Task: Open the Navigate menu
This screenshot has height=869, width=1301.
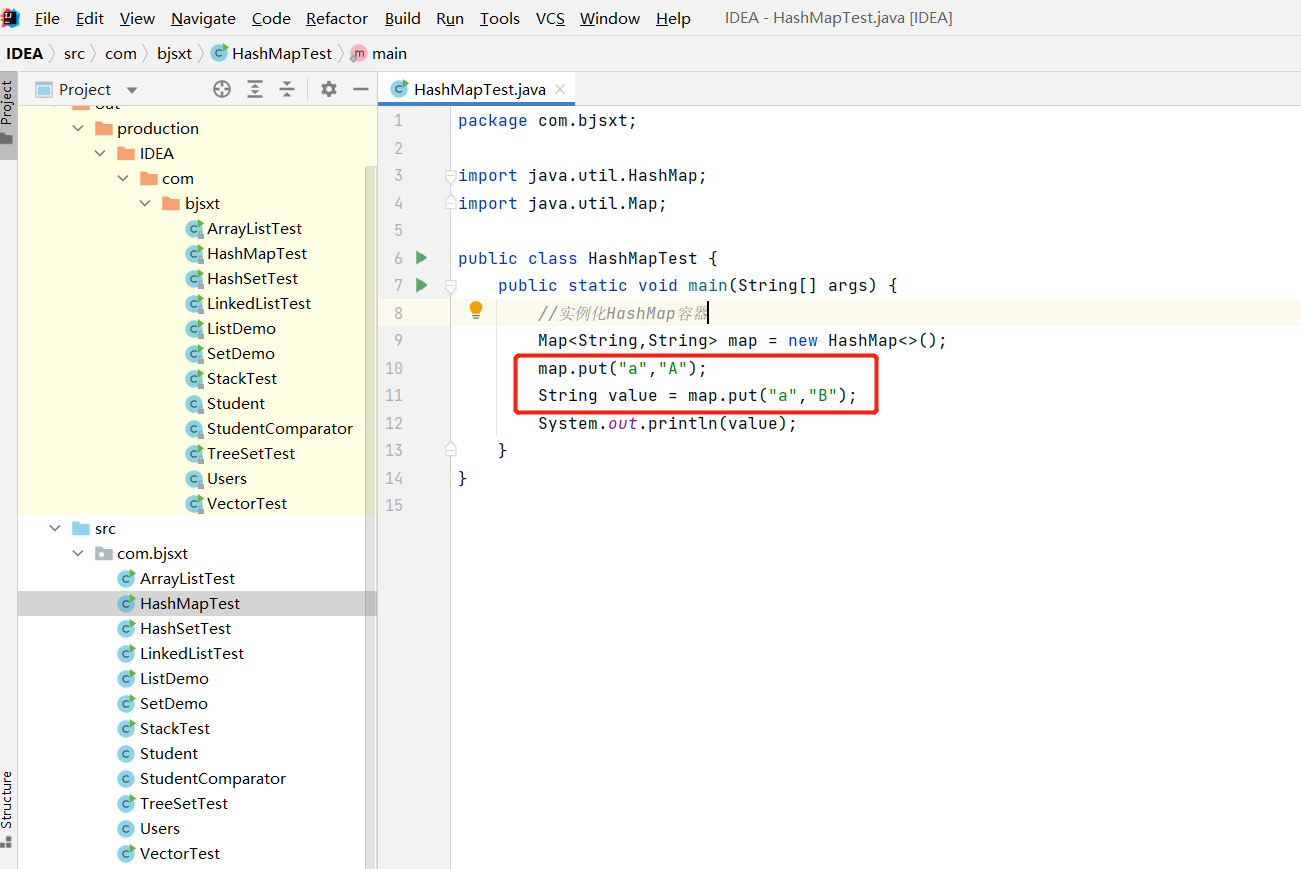Action: (203, 18)
